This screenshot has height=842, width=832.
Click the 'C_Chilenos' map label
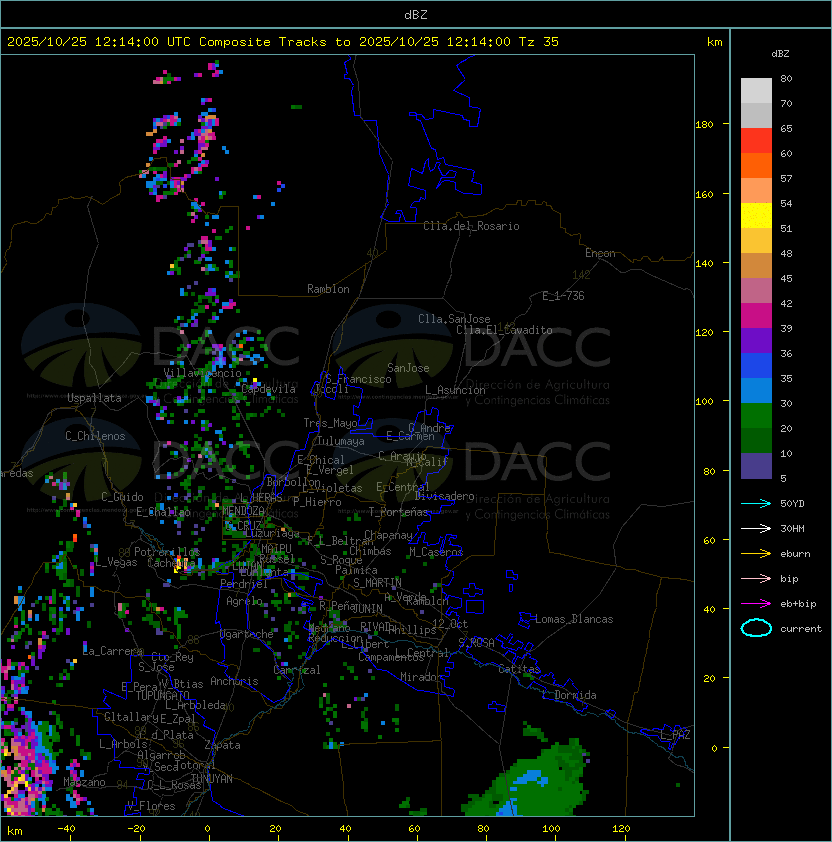[x=95, y=436]
